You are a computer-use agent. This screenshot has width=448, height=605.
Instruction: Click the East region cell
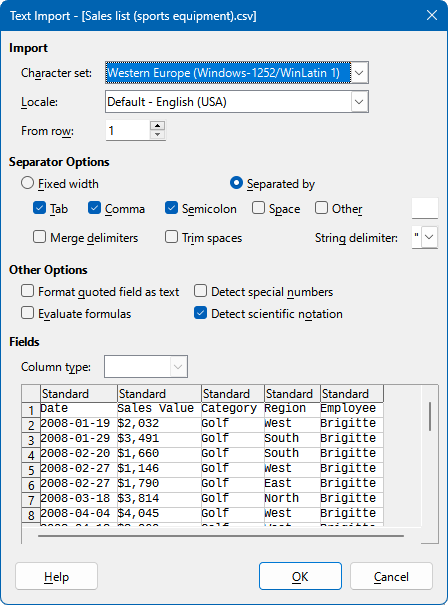point(292,483)
